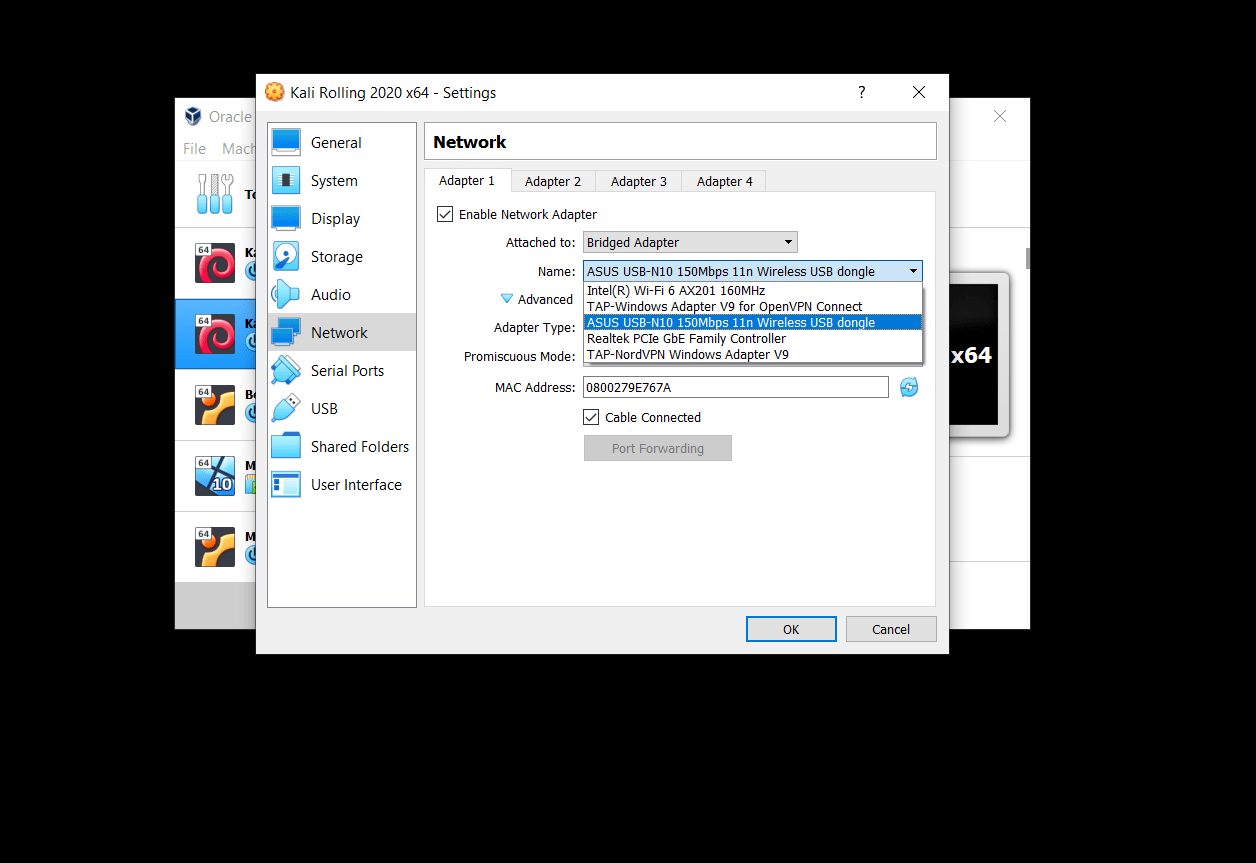Click OK to save settings
The height and width of the screenshot is (863, 1256).
tap(791, 629)
